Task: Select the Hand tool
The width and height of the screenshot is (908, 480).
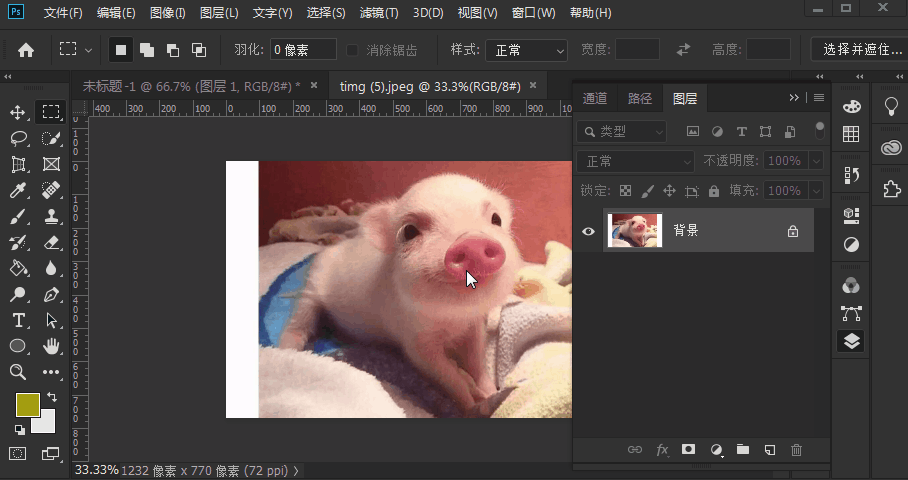Action: coord(51,346)
